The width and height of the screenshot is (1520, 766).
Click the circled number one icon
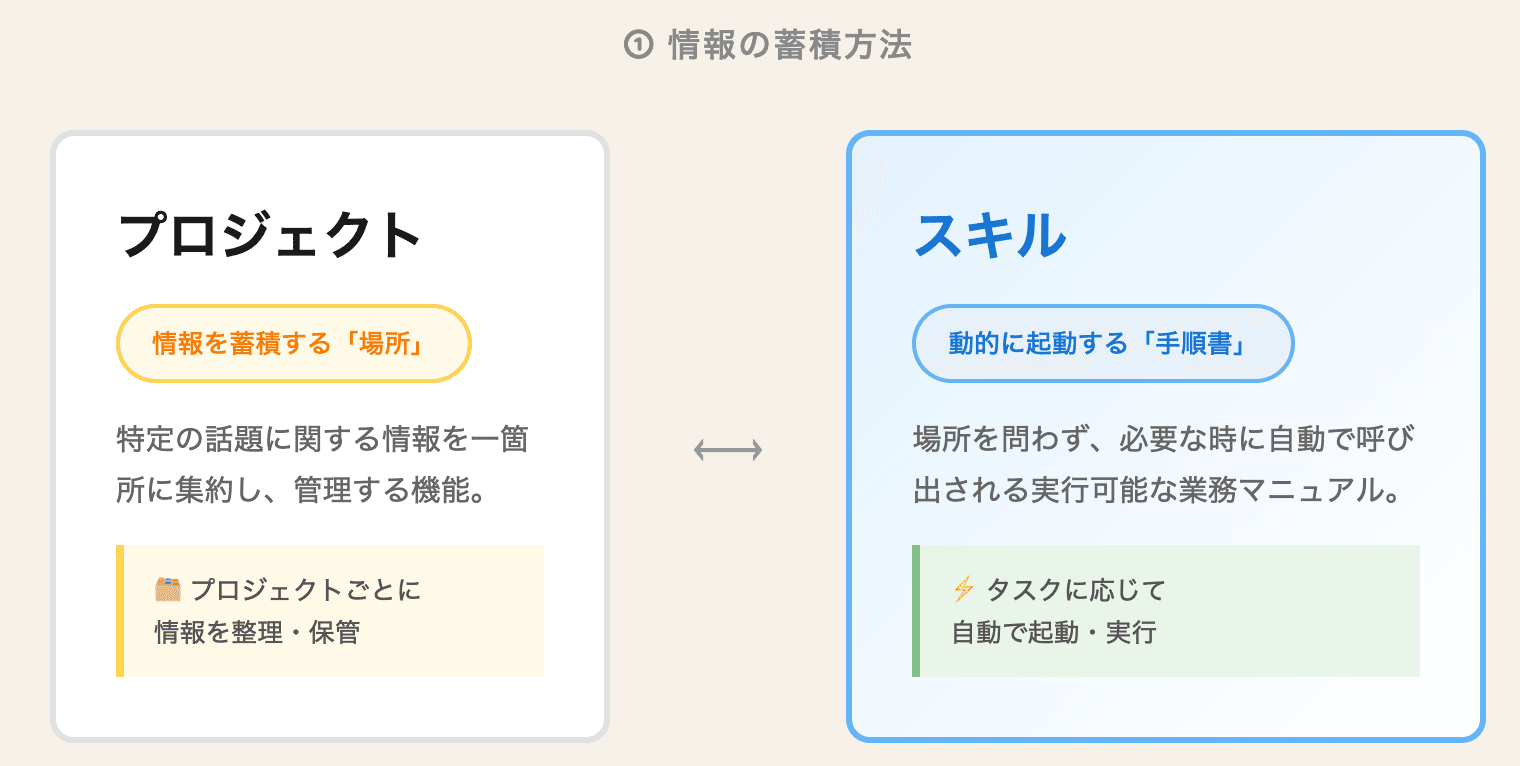pyautogui.click(x=638, y=45)
